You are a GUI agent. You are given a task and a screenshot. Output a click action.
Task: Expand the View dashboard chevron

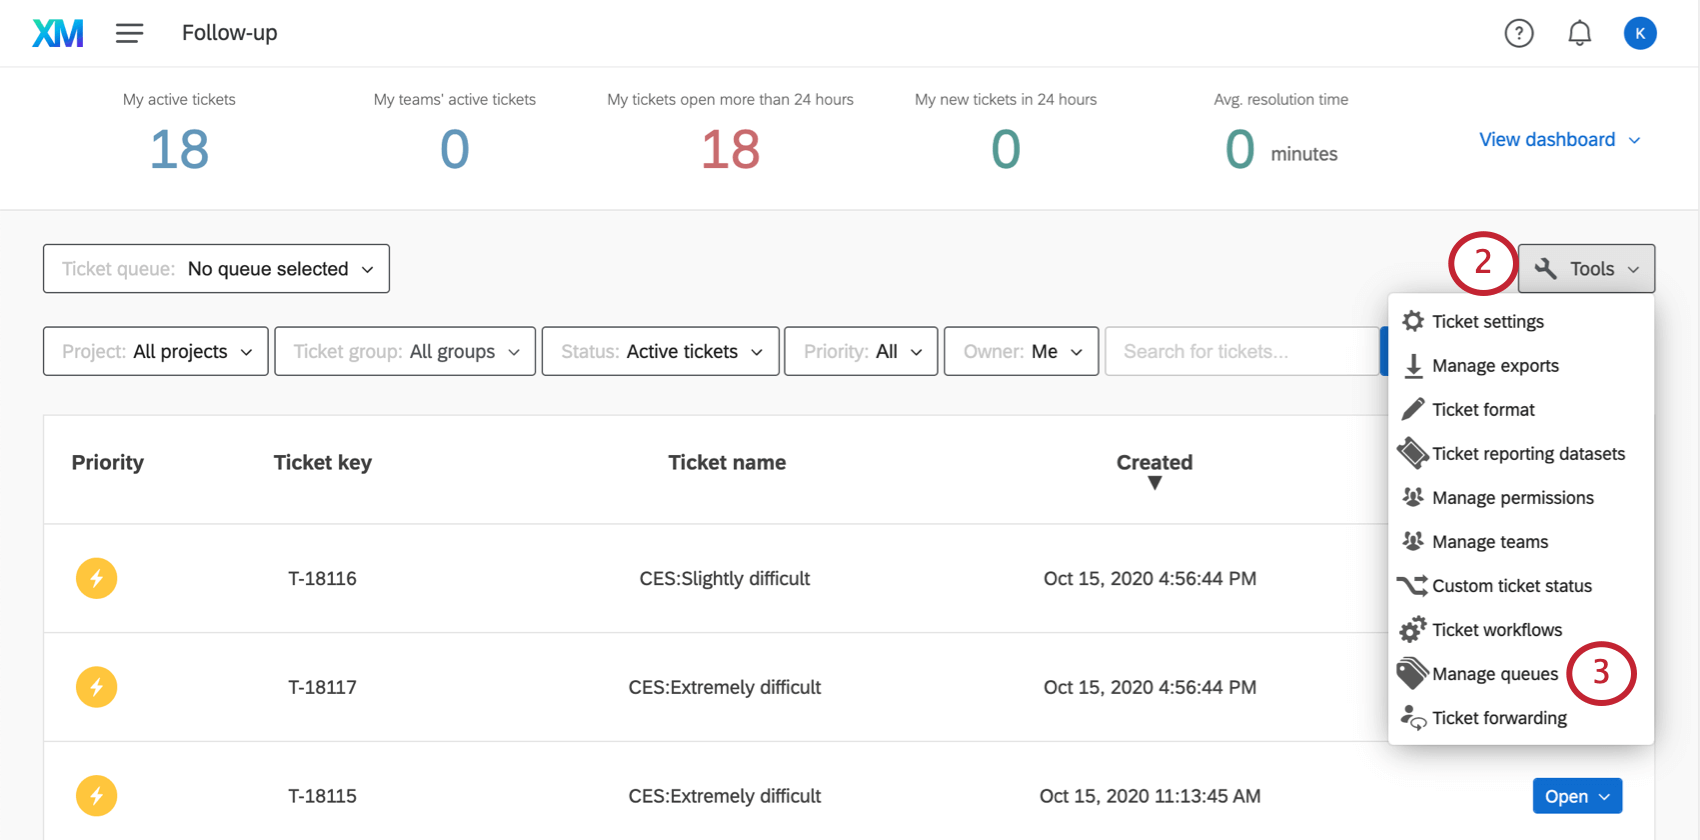tap(1634, 140)
